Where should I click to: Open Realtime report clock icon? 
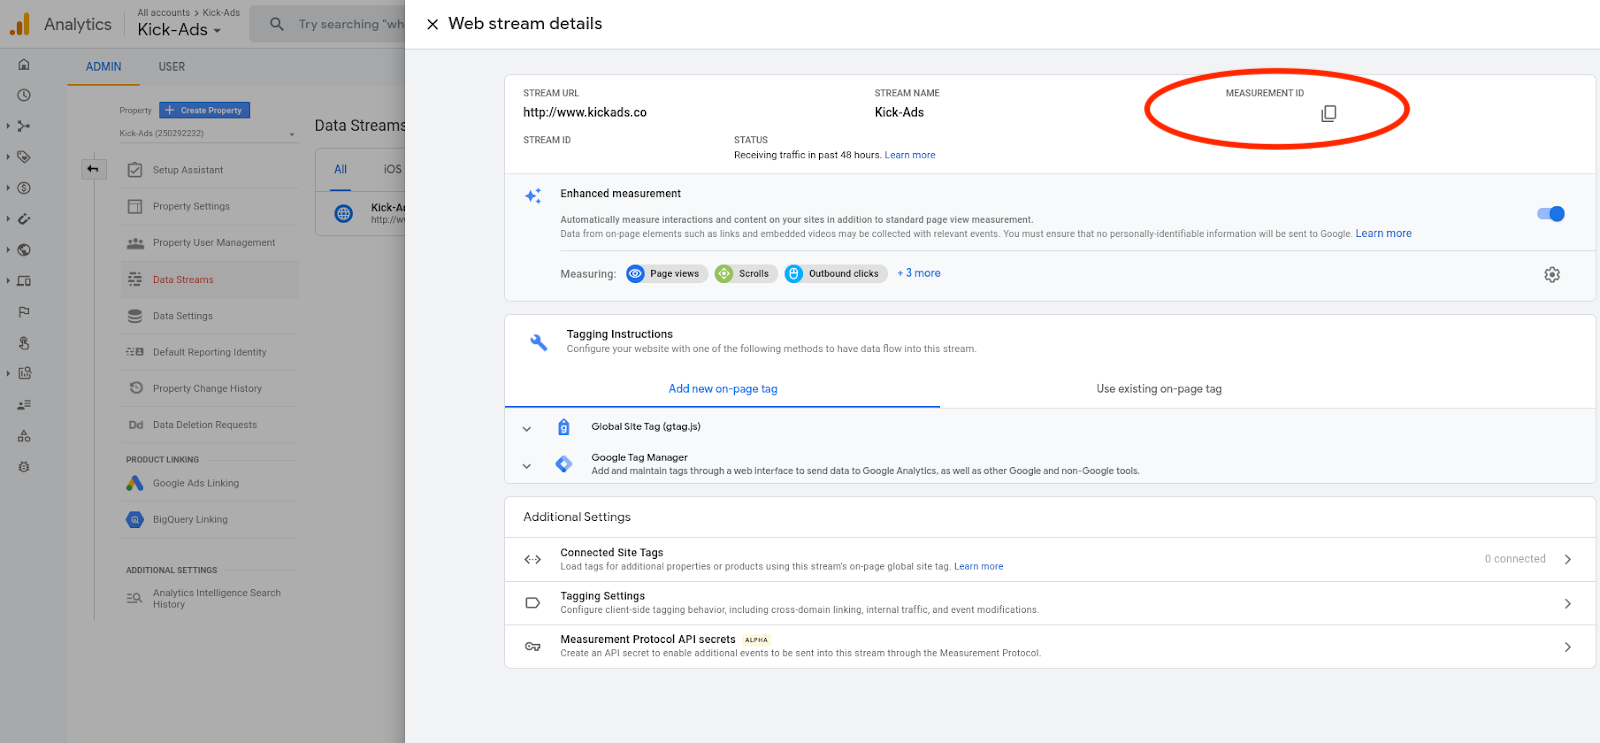(x=24, y=95)
